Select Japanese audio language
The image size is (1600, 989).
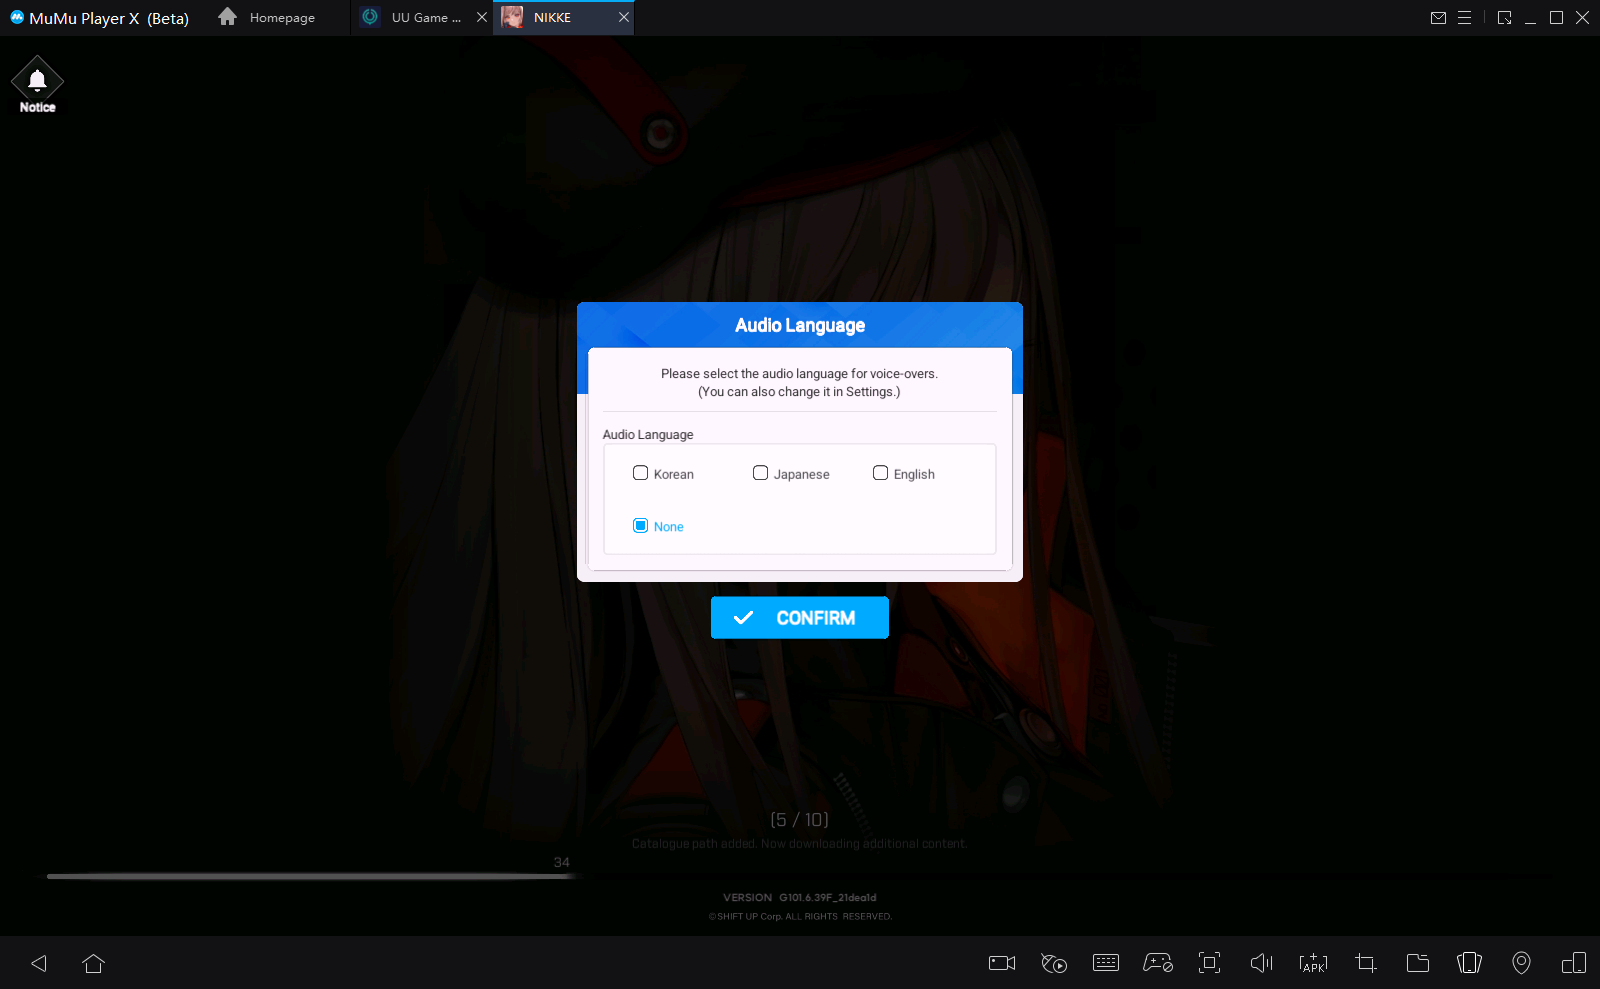pyautogui.click(x=761, y=473)
